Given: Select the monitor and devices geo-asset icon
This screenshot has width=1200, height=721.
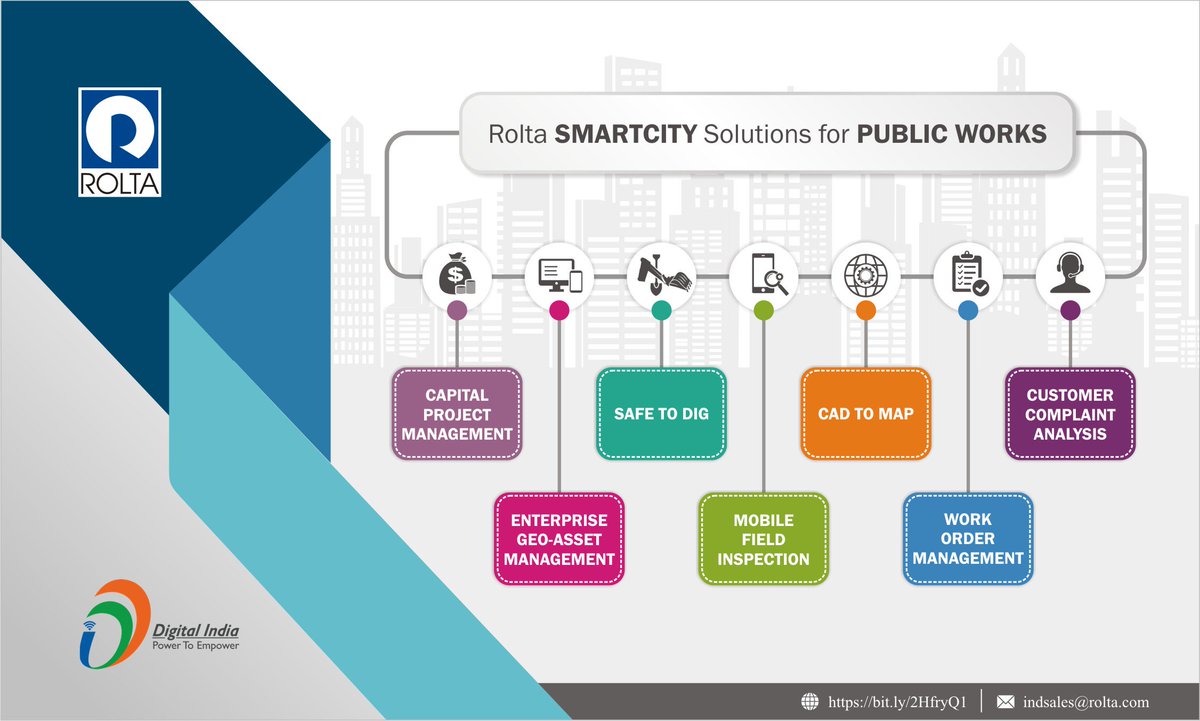Looking at the screenshot, I should coord(559,275).
